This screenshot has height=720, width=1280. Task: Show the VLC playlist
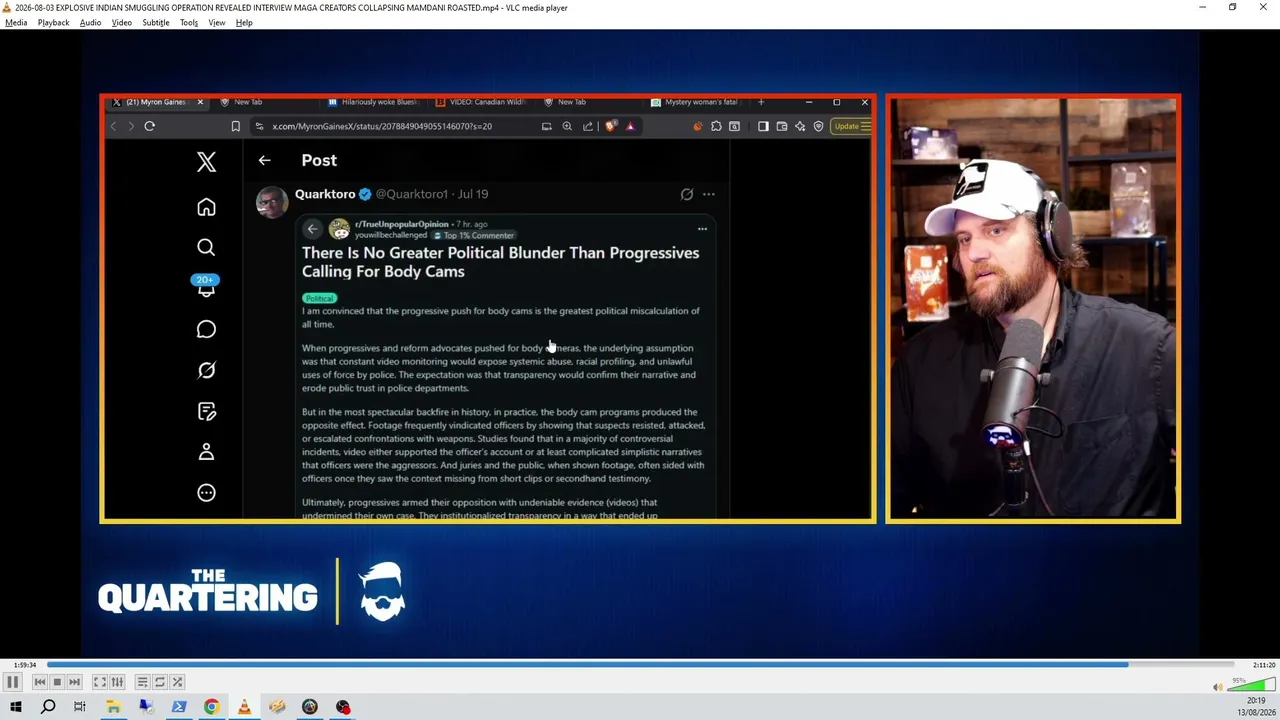pos(142,682)
